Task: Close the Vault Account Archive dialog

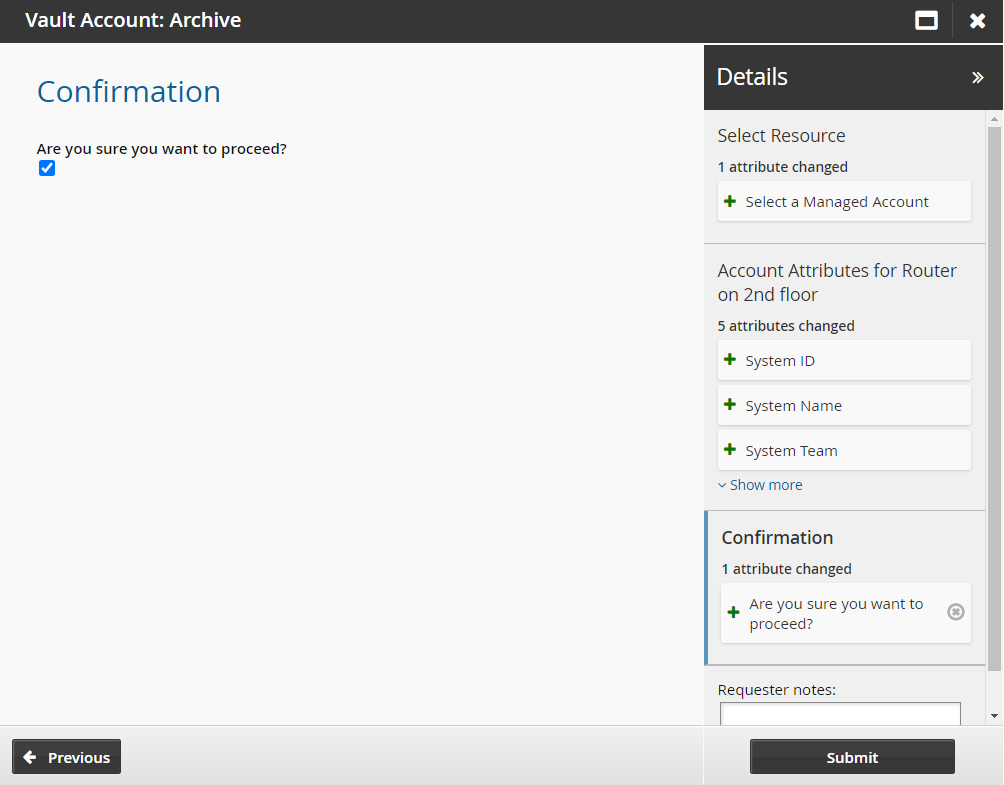Action: click(977, 21)
